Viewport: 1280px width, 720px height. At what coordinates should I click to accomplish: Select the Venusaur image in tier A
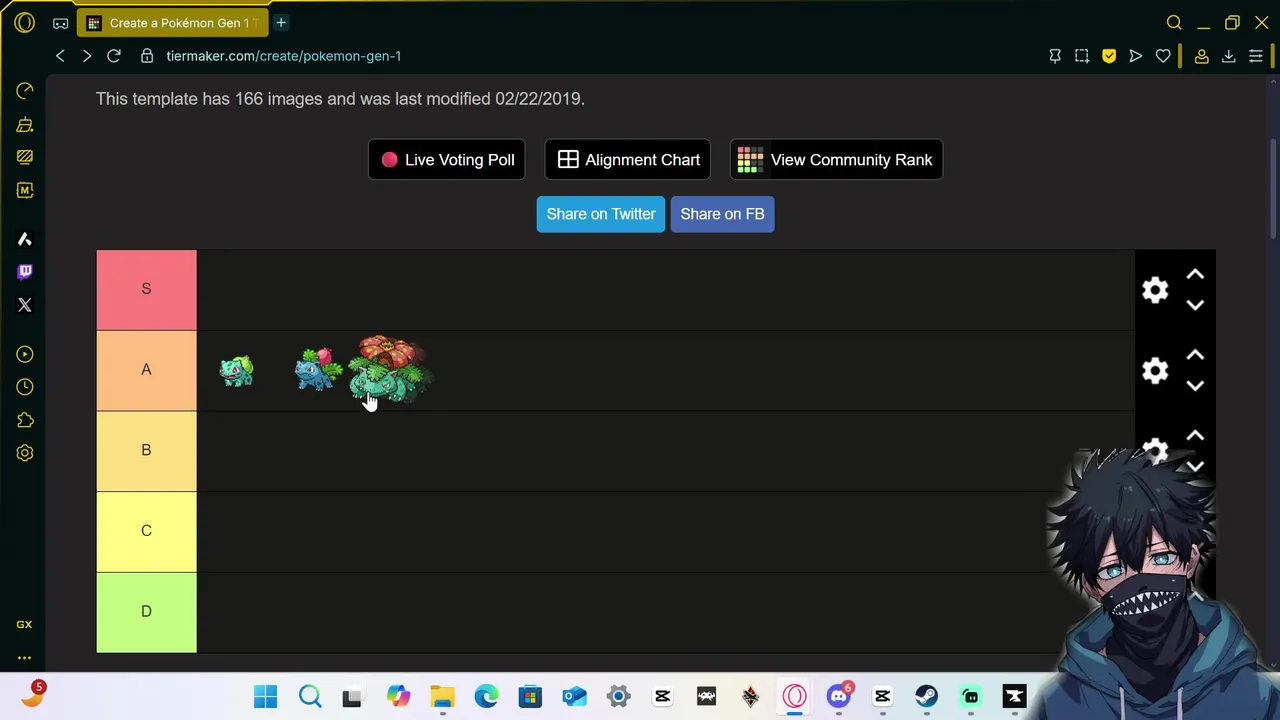pos(392,370)
